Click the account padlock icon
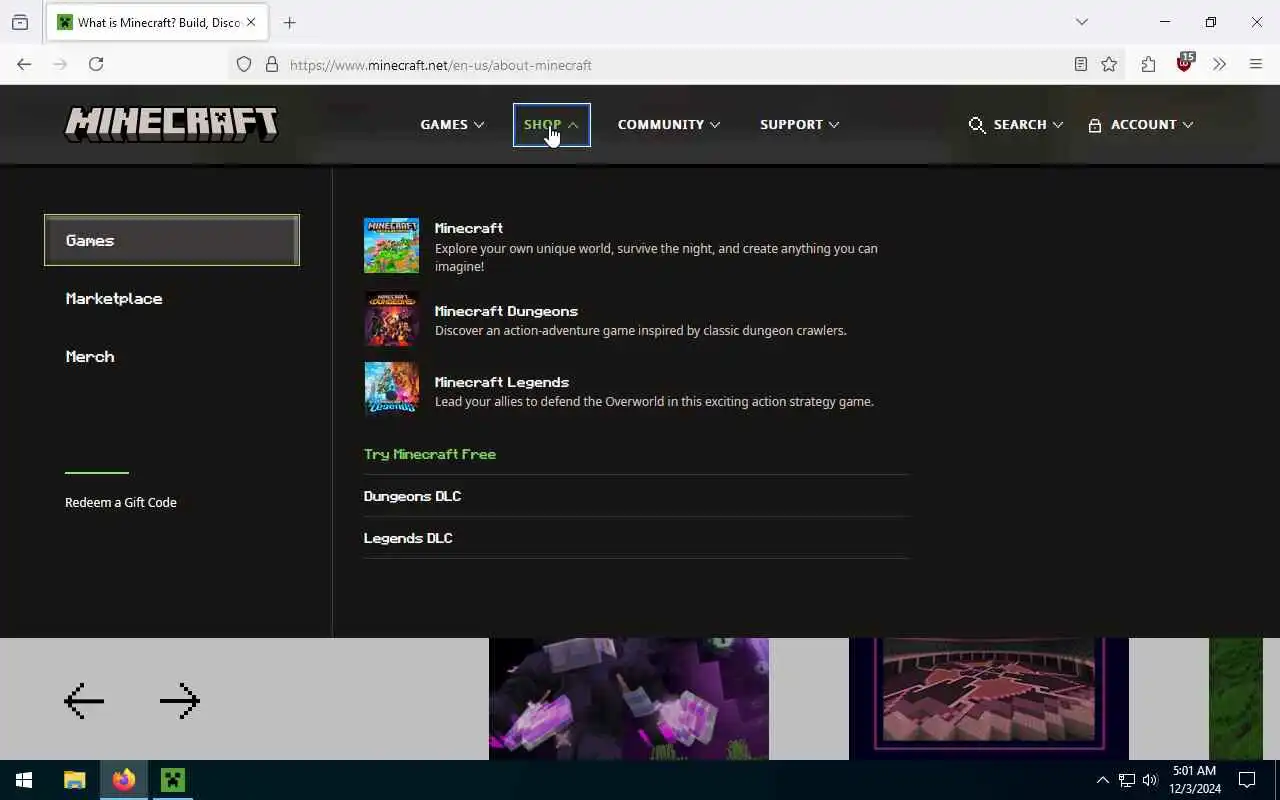 [1095, 125]
